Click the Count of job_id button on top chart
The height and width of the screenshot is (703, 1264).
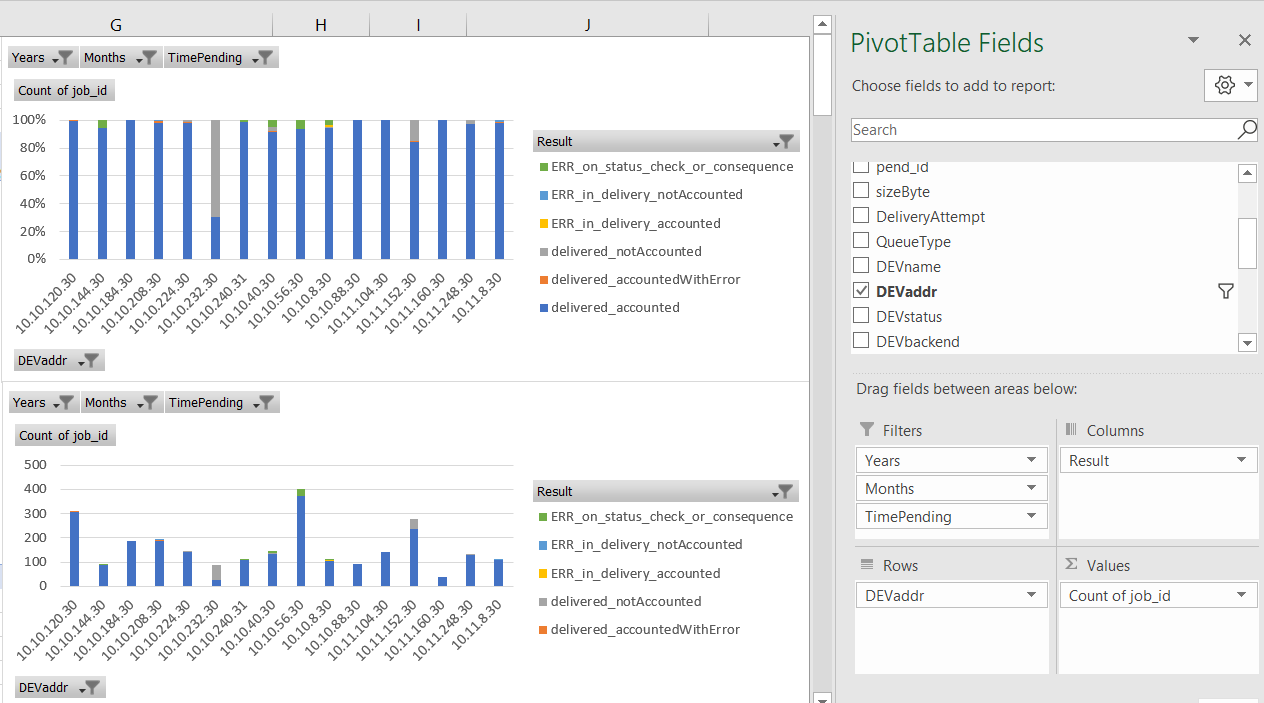(x=63, y=91)
